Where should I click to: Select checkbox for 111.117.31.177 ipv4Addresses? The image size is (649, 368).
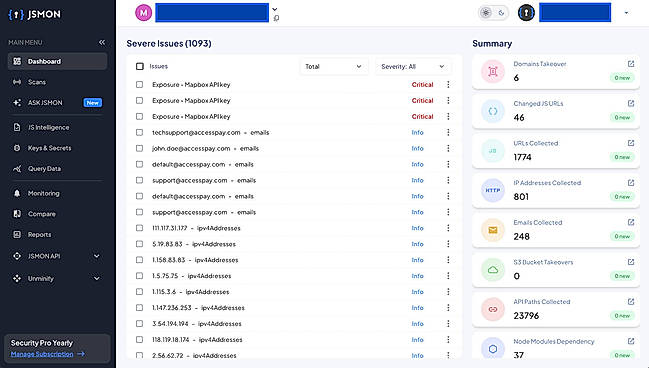(139, 228)
